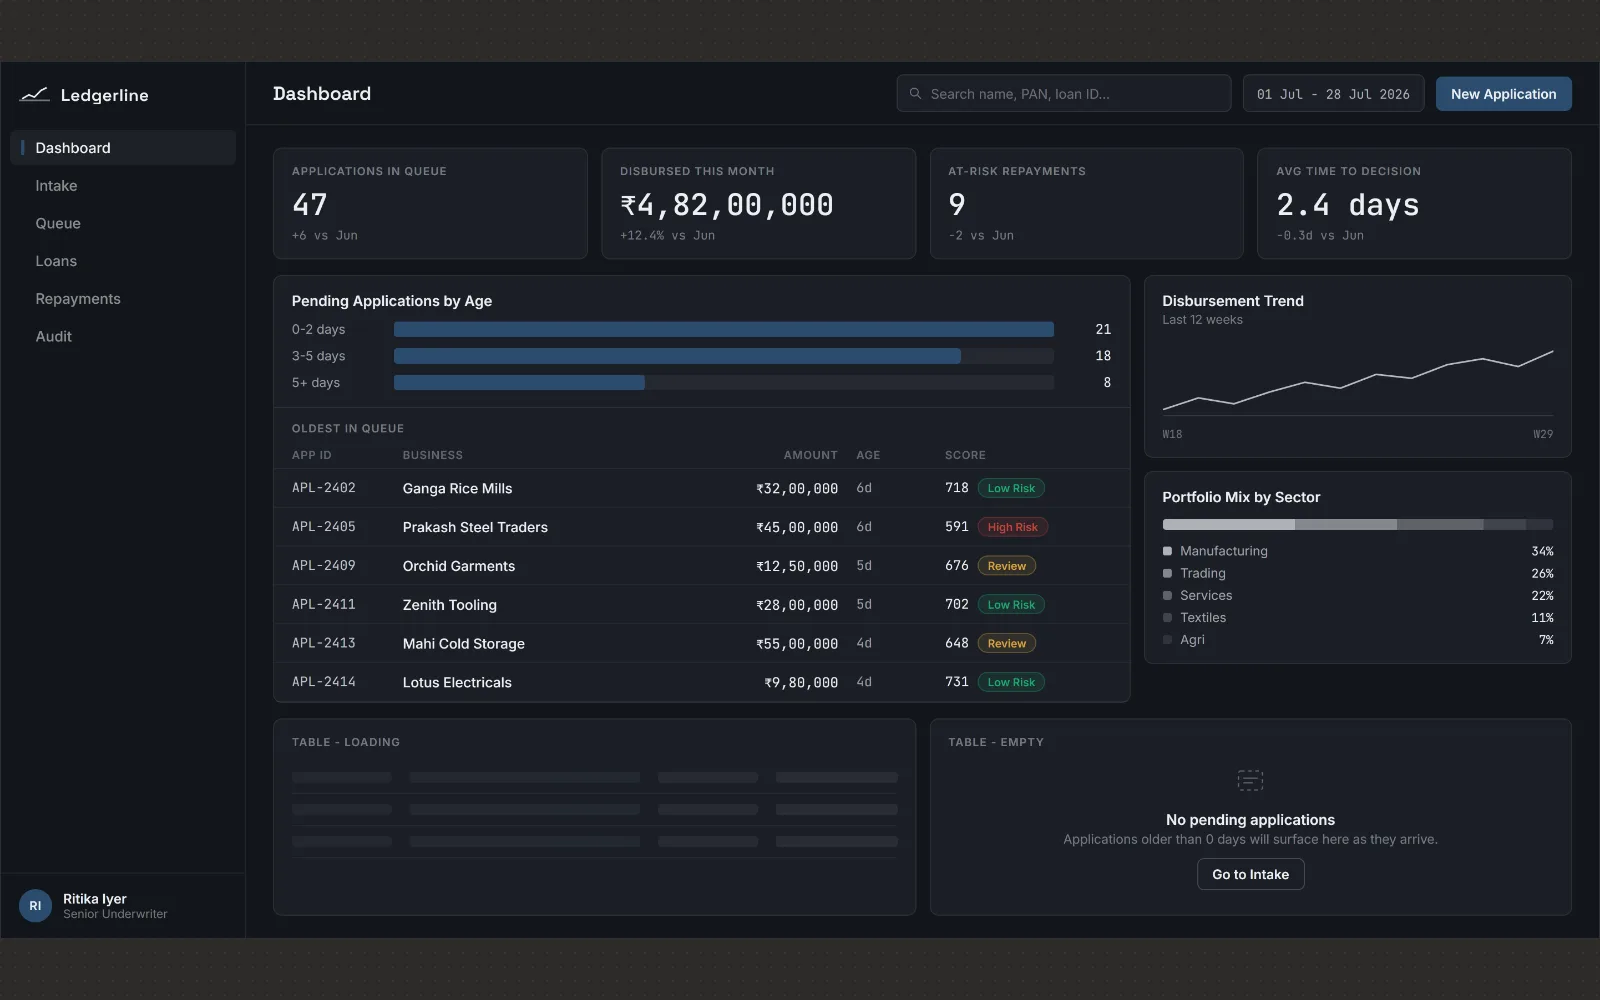
Task: Click the Dashboard page title
Action: [322, 94]
